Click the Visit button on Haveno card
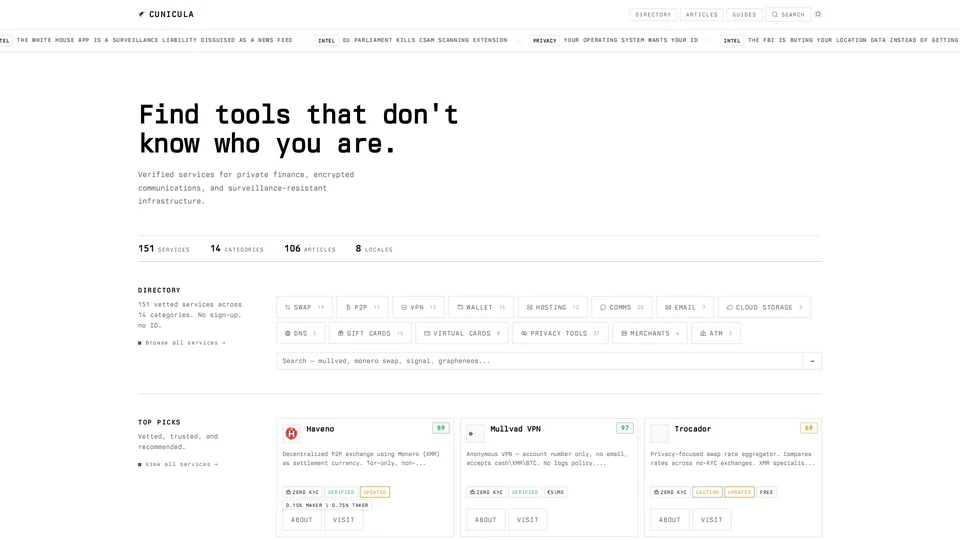 point(343,520)
